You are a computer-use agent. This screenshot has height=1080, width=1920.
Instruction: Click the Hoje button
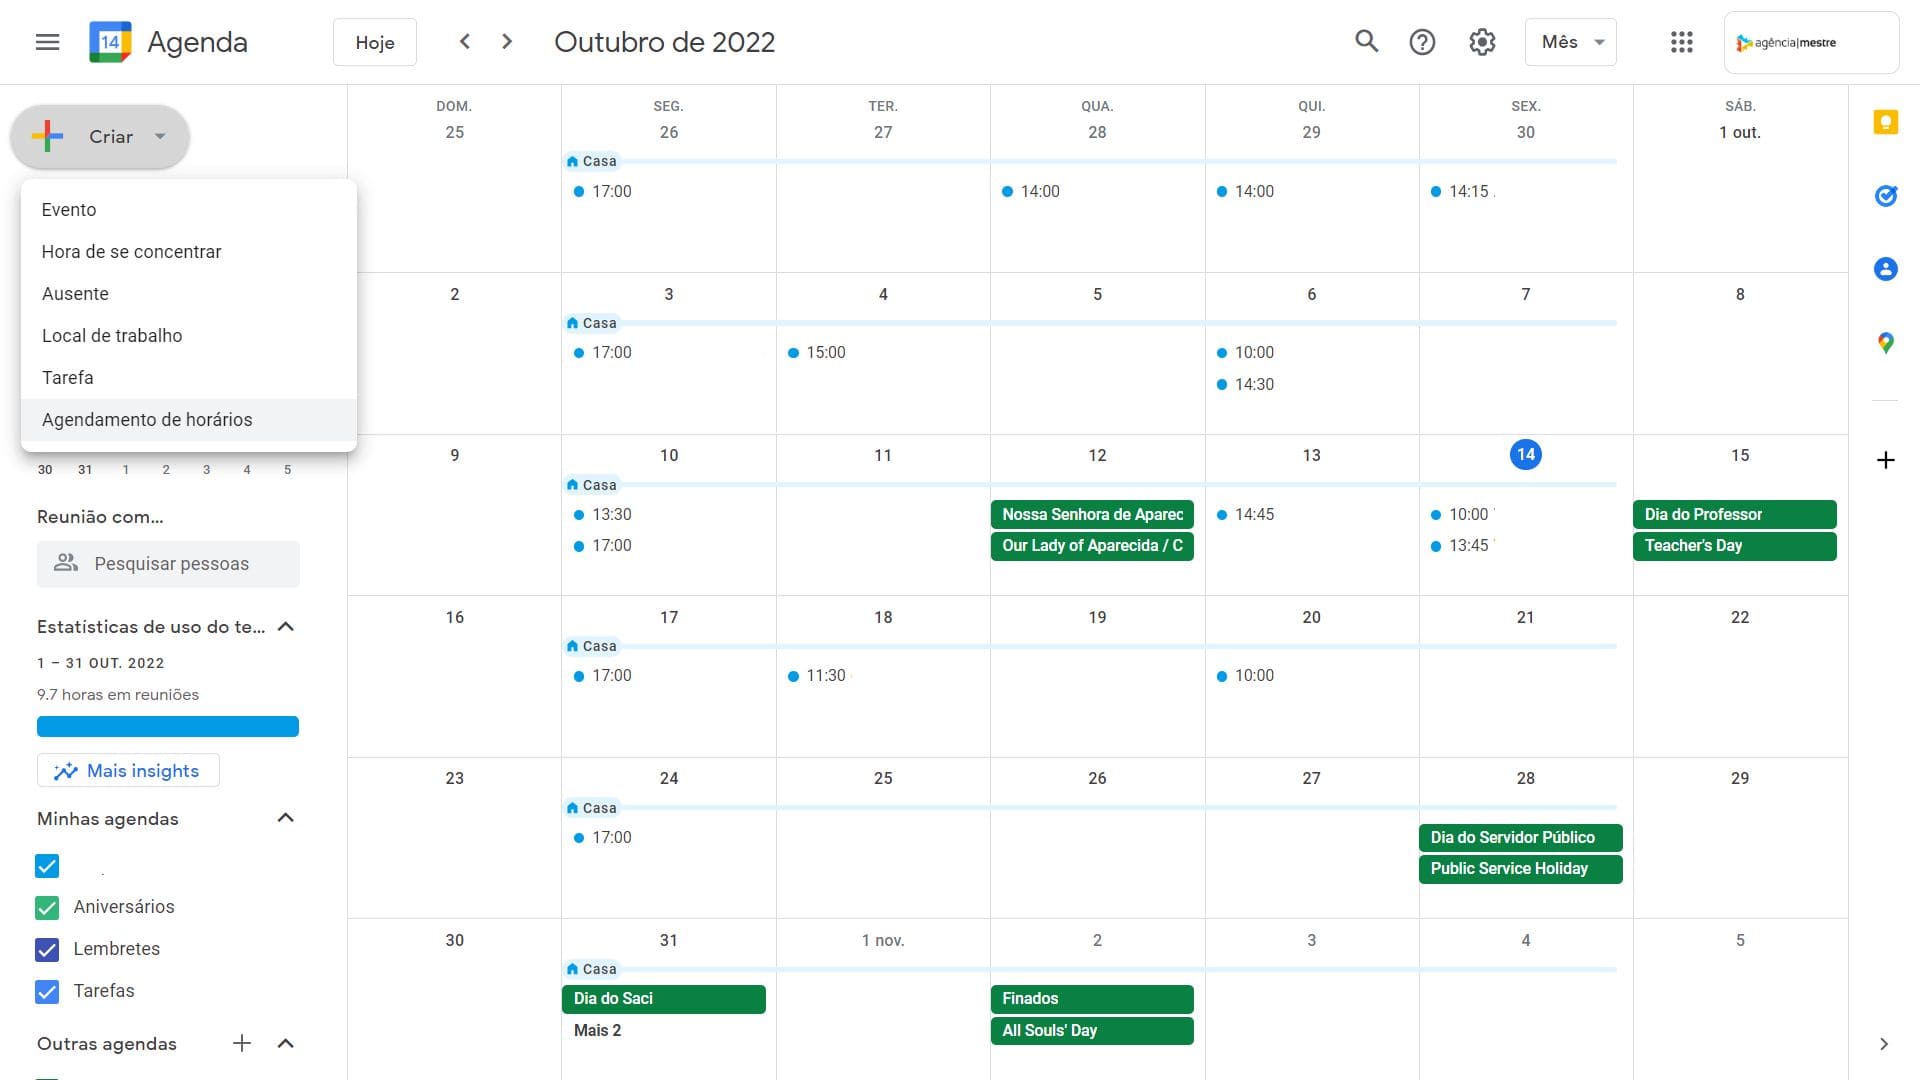coord(375,42)
